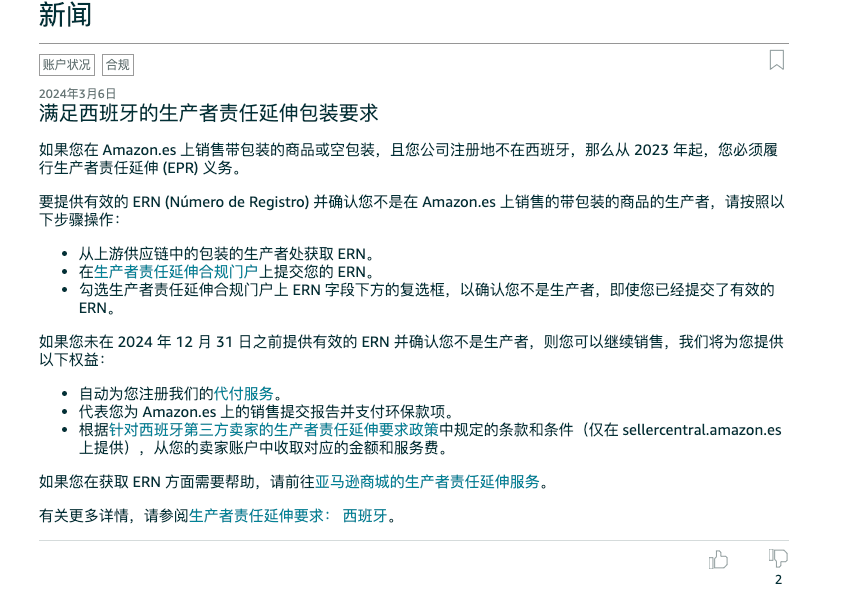Give the article a thumbs up

coord(718,560)
